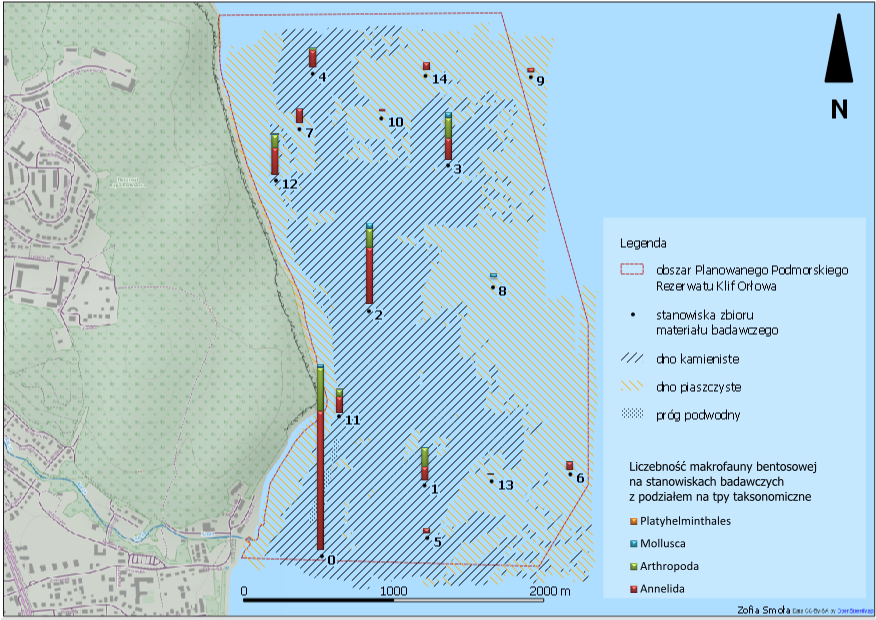The width and height of the screenshot is (876, 620).
Task: Click the Platyhelminthales legend label
Action: point(685,521)
